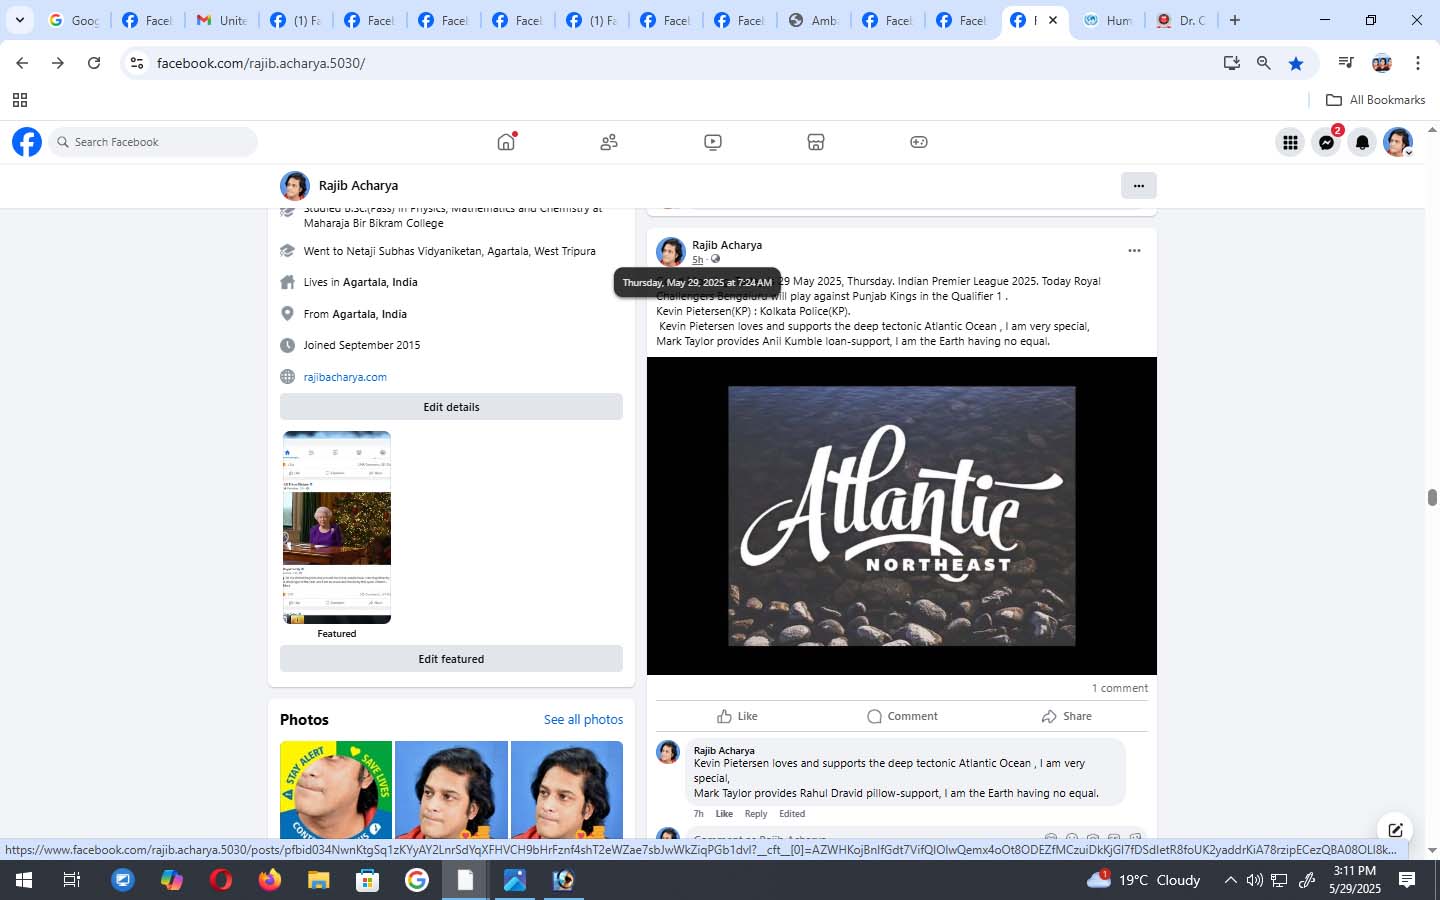
Task: Follow See all photos link
Action: (x=583, y=720)
